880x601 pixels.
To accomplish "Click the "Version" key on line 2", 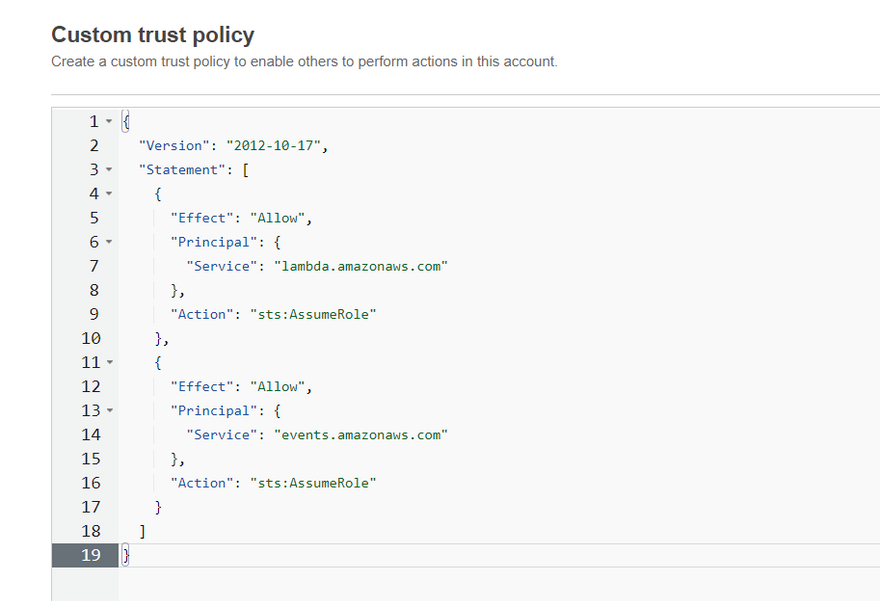I will [x=175, y=146].
